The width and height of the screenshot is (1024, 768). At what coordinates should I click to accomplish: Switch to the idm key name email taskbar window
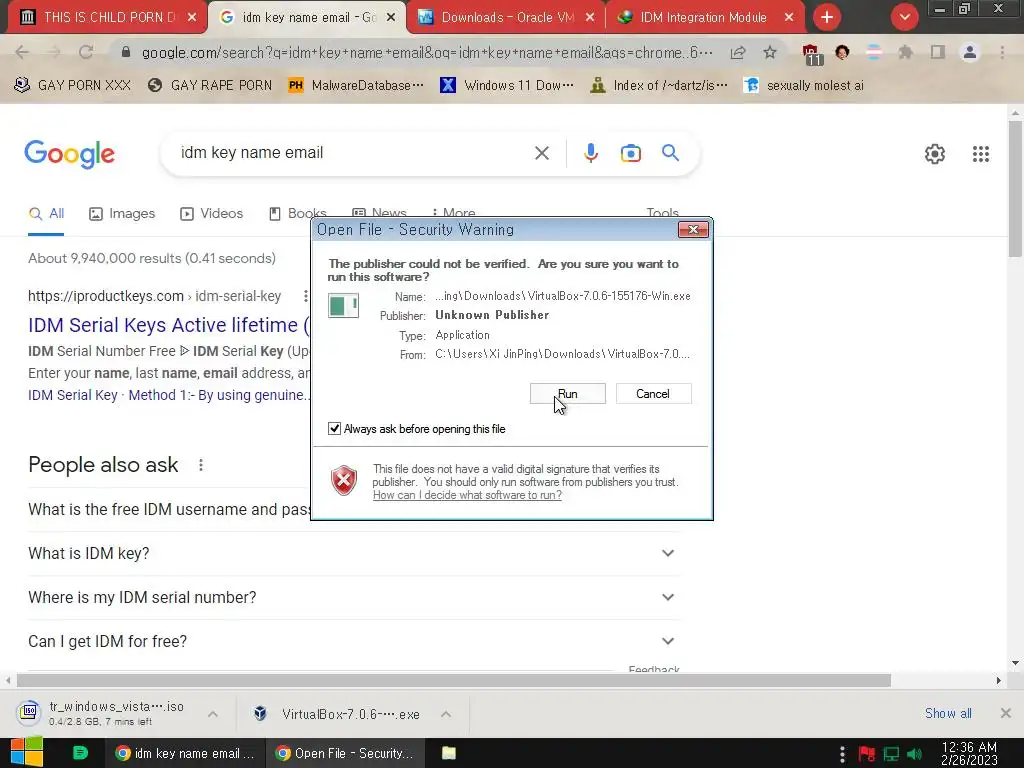185,753
